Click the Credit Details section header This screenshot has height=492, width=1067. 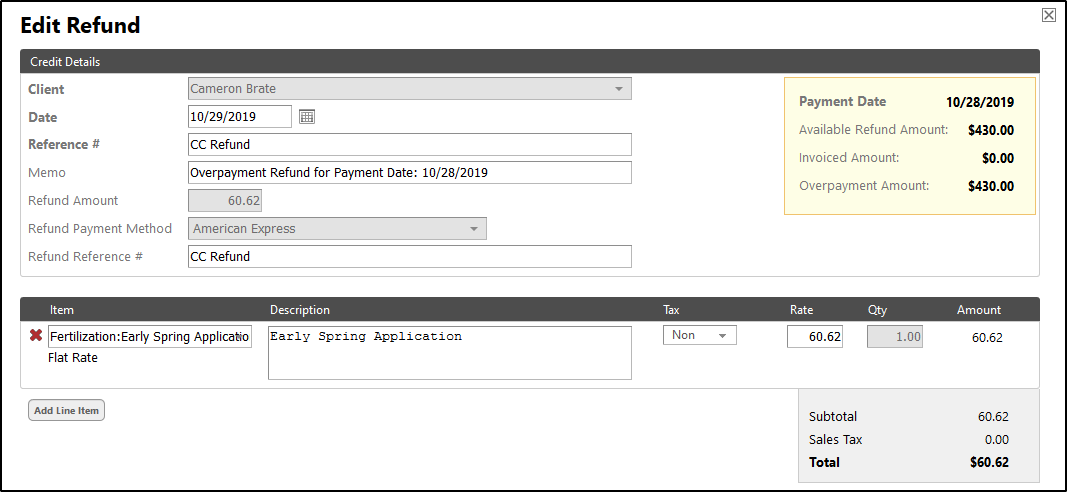coord(65,62)
